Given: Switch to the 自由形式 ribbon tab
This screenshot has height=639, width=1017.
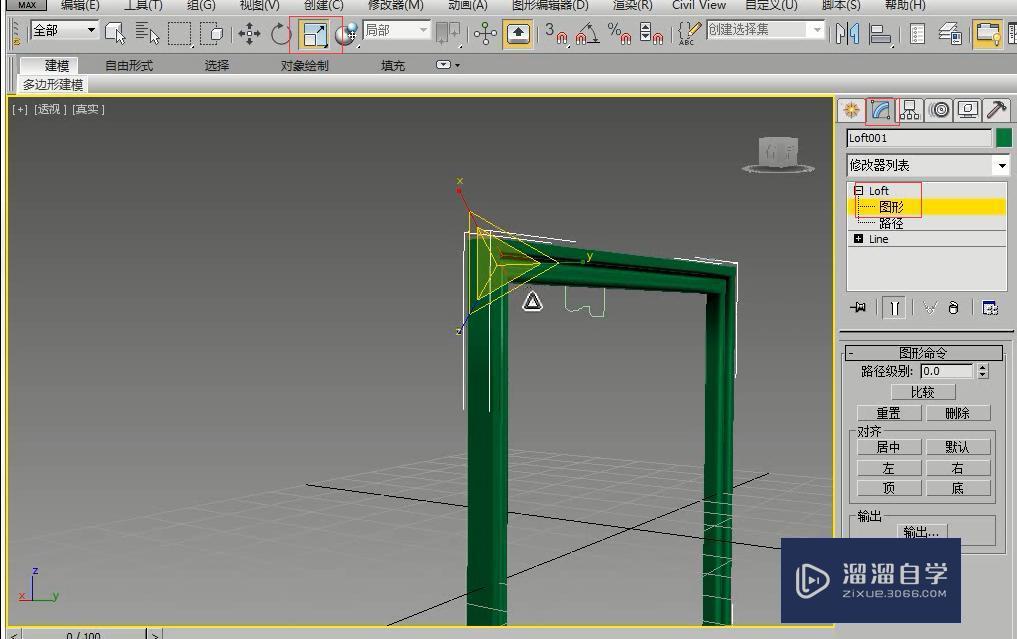Looking at the screenshot, I should [129, 66].
